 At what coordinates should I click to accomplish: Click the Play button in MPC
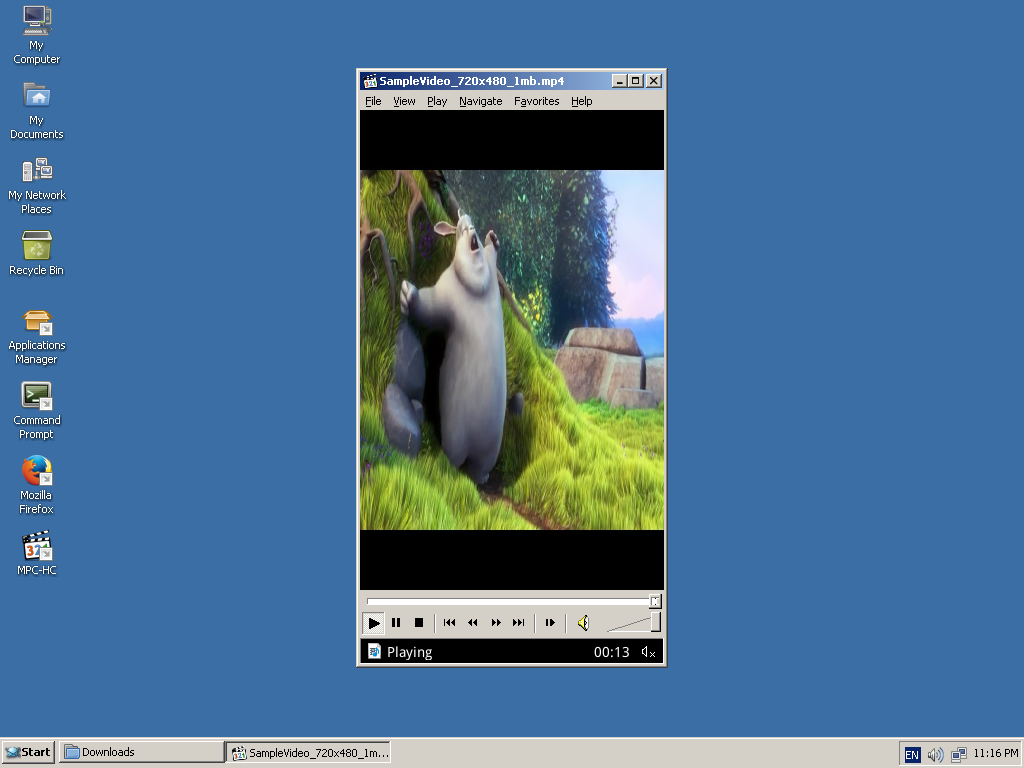373,622
